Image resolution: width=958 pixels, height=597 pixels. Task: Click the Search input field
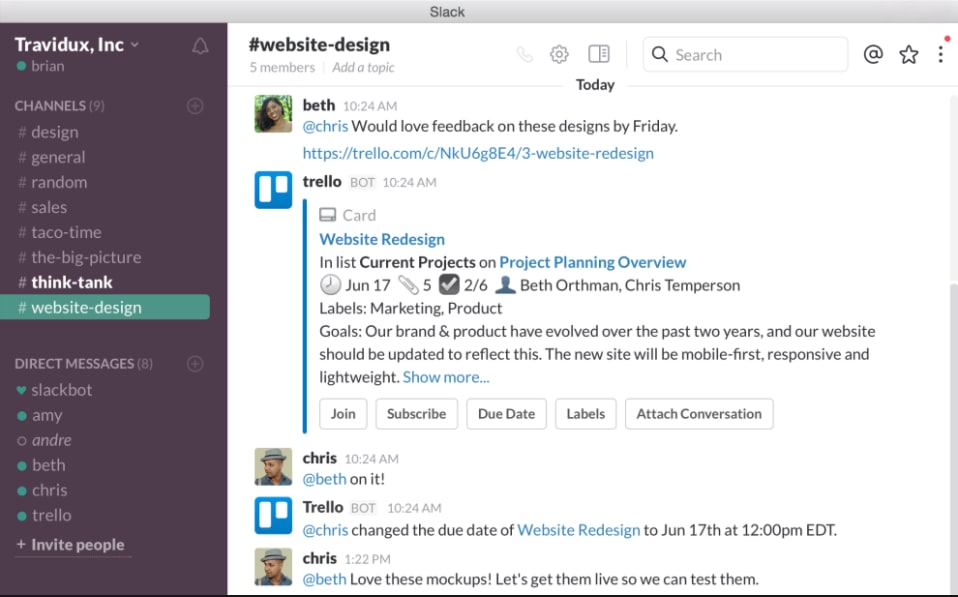[x=745, y=54]
